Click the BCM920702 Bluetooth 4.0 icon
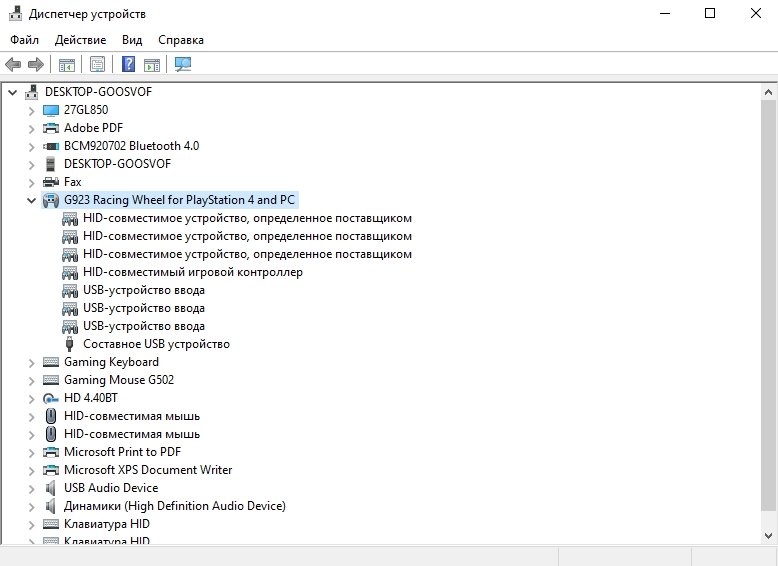The image size is (778, 566). (x=51, y=146)
